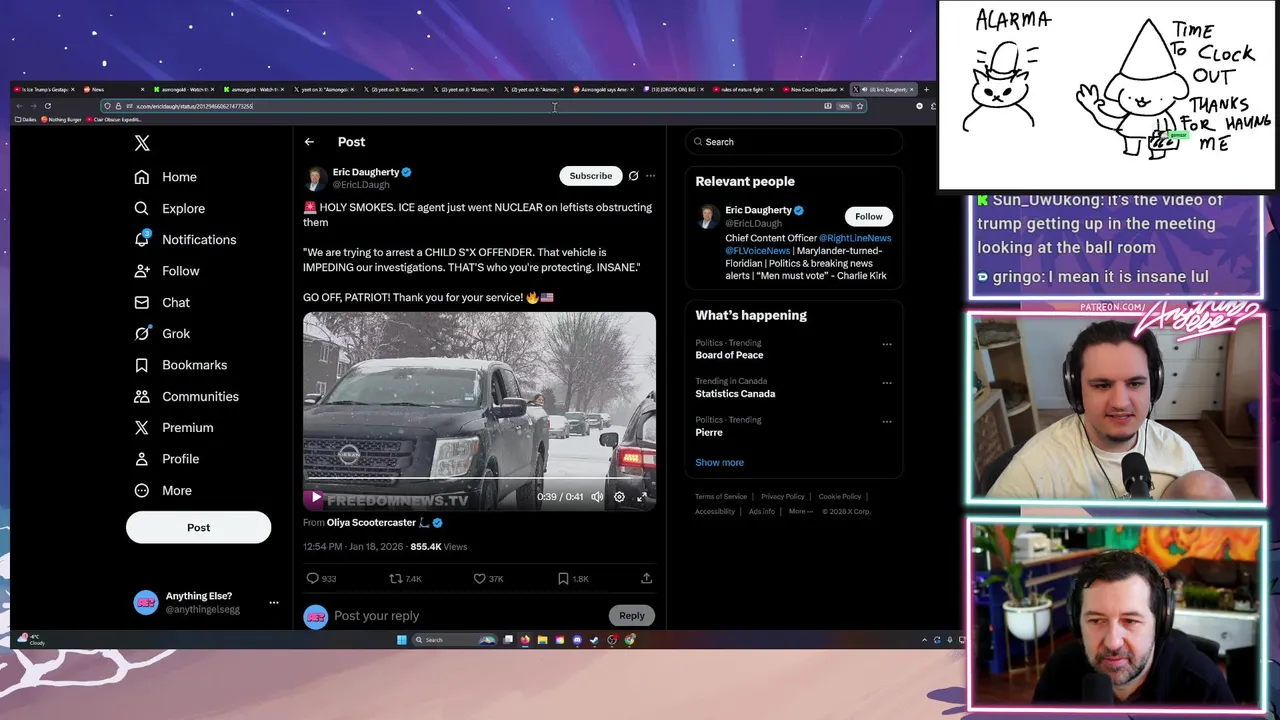Open the Board of Peace trend
Image resolution: width=1280 pixels, height=720 pixels.
(729, 355)
